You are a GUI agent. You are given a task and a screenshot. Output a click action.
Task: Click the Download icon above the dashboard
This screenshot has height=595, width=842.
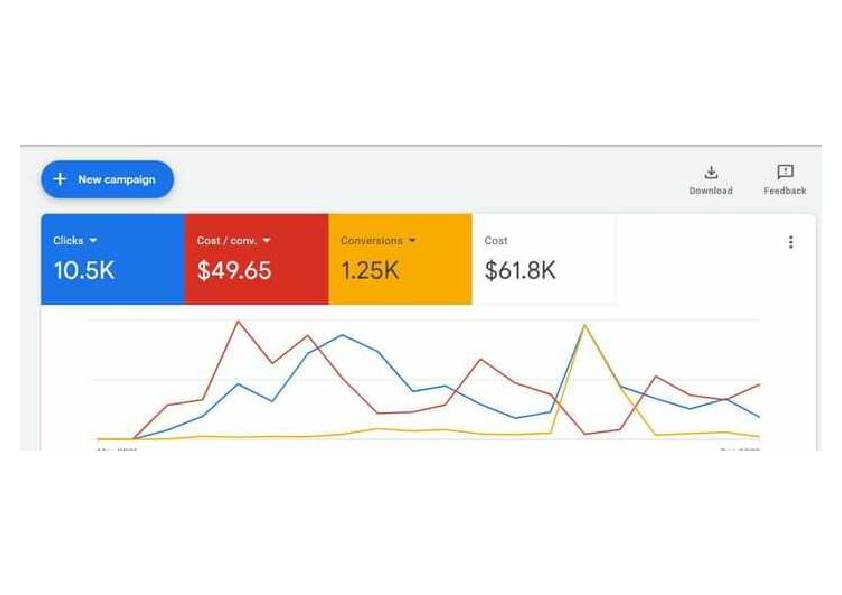711,171
